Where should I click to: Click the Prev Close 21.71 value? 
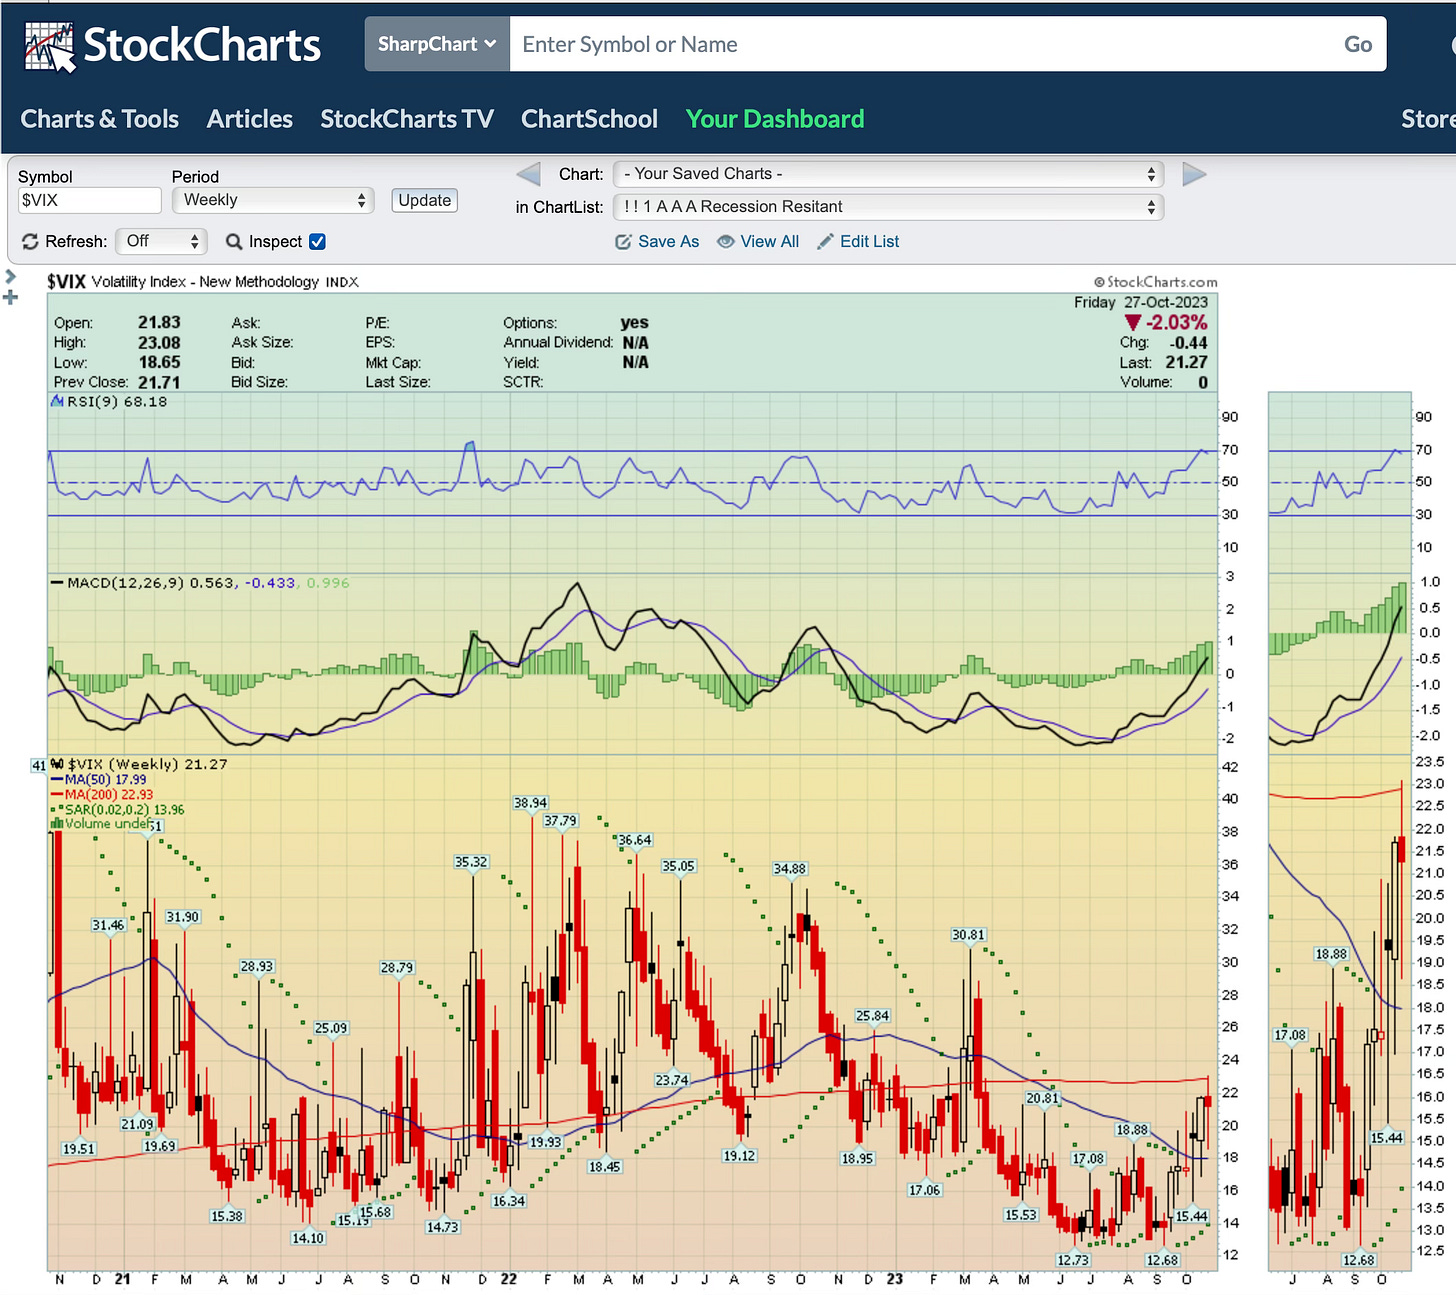[159, 382]
